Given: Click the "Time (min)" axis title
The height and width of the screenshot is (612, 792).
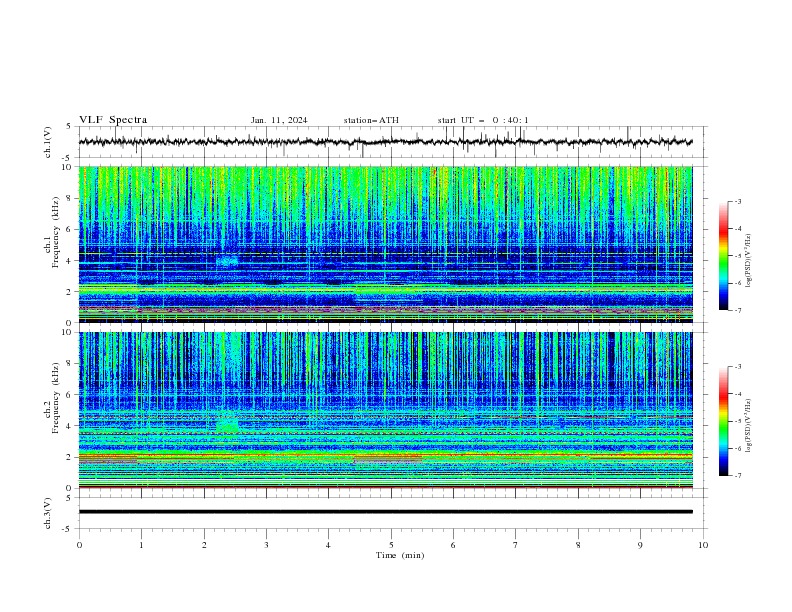Looking at the screenshot, I should 400,555.
